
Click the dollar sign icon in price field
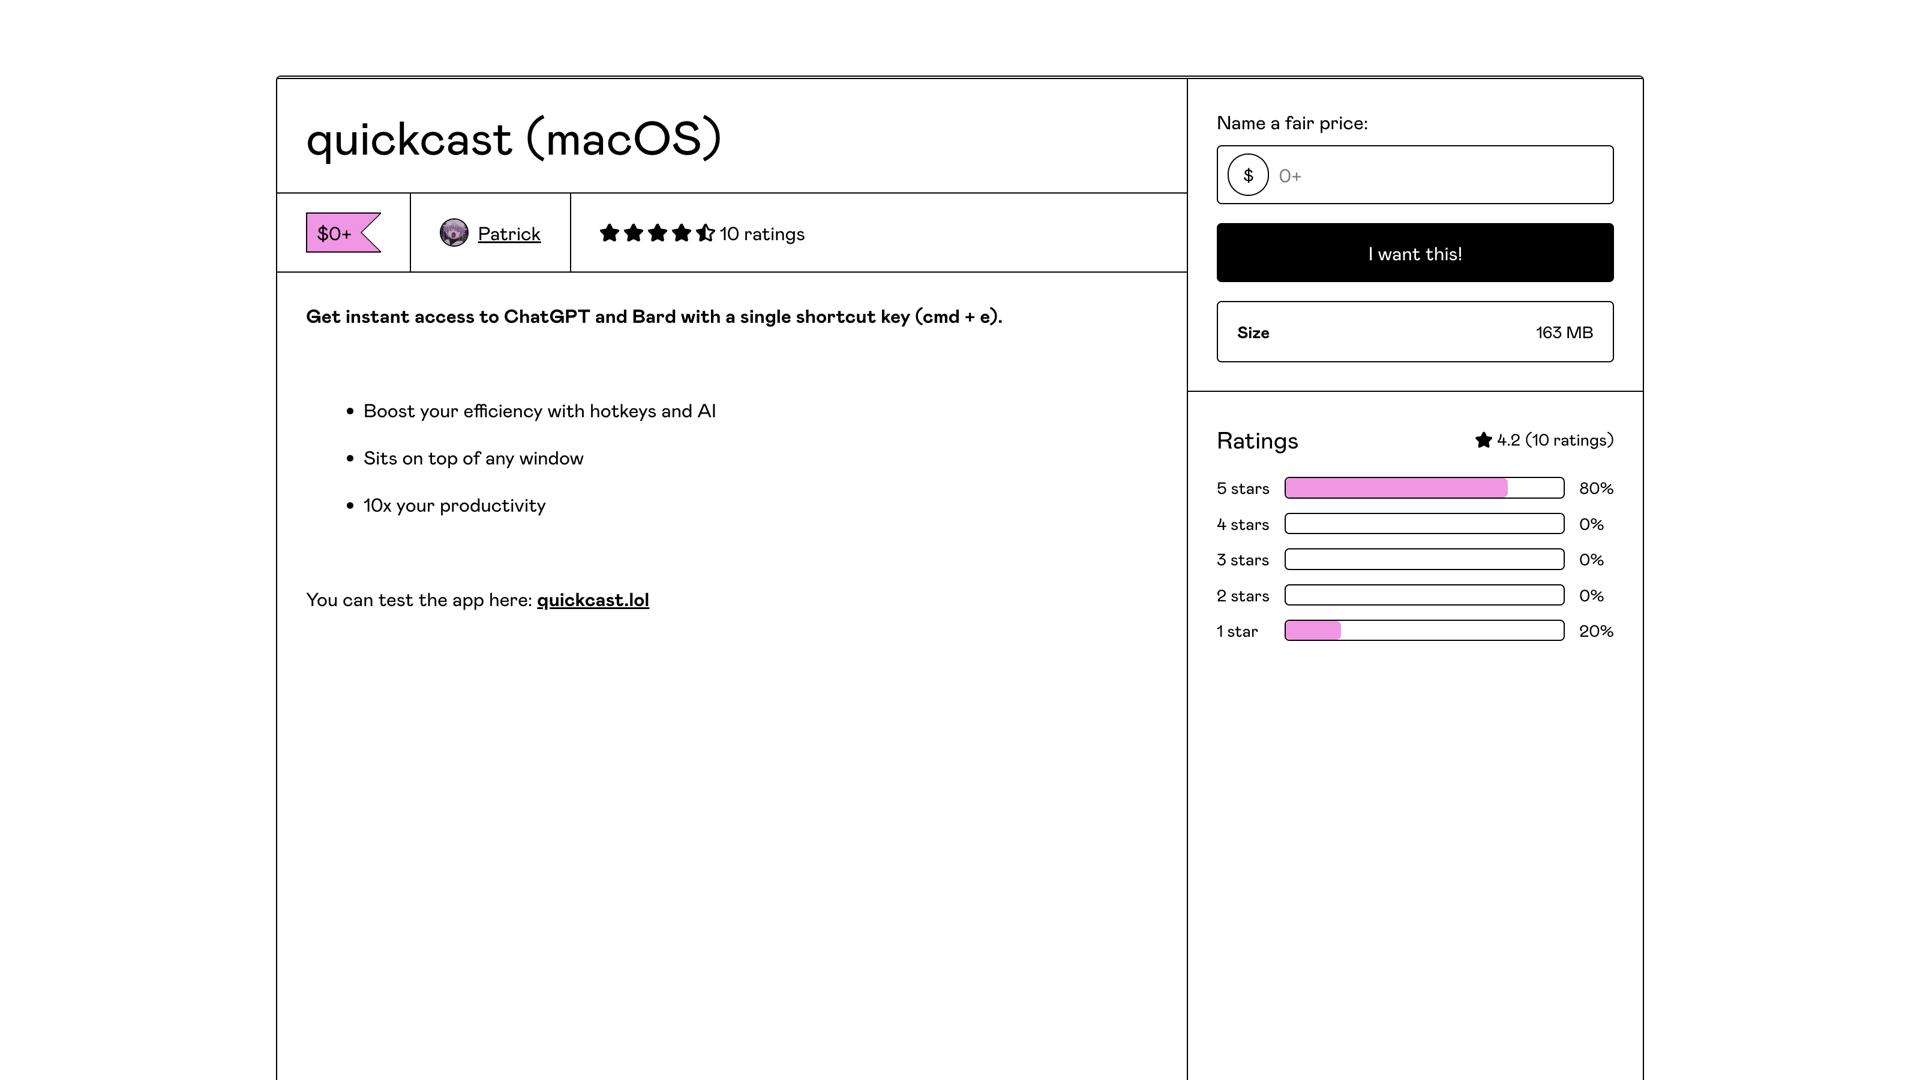pyautogui.click(x=1247, y=174)
